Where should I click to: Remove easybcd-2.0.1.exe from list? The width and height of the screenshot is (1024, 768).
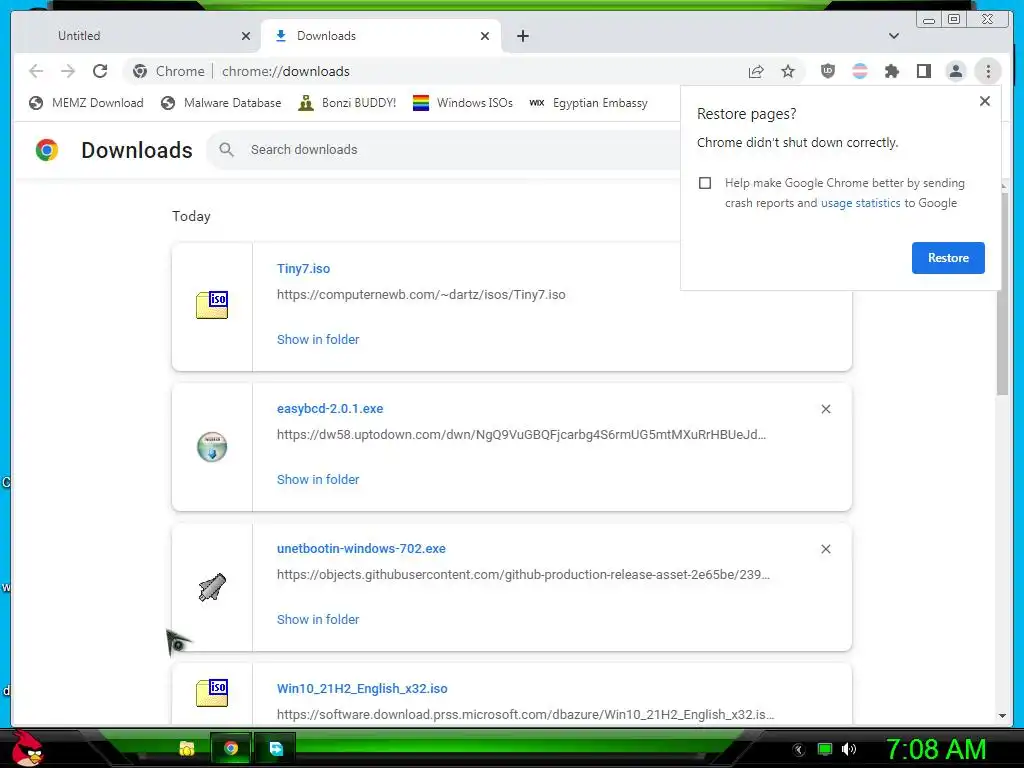(825, 409)
